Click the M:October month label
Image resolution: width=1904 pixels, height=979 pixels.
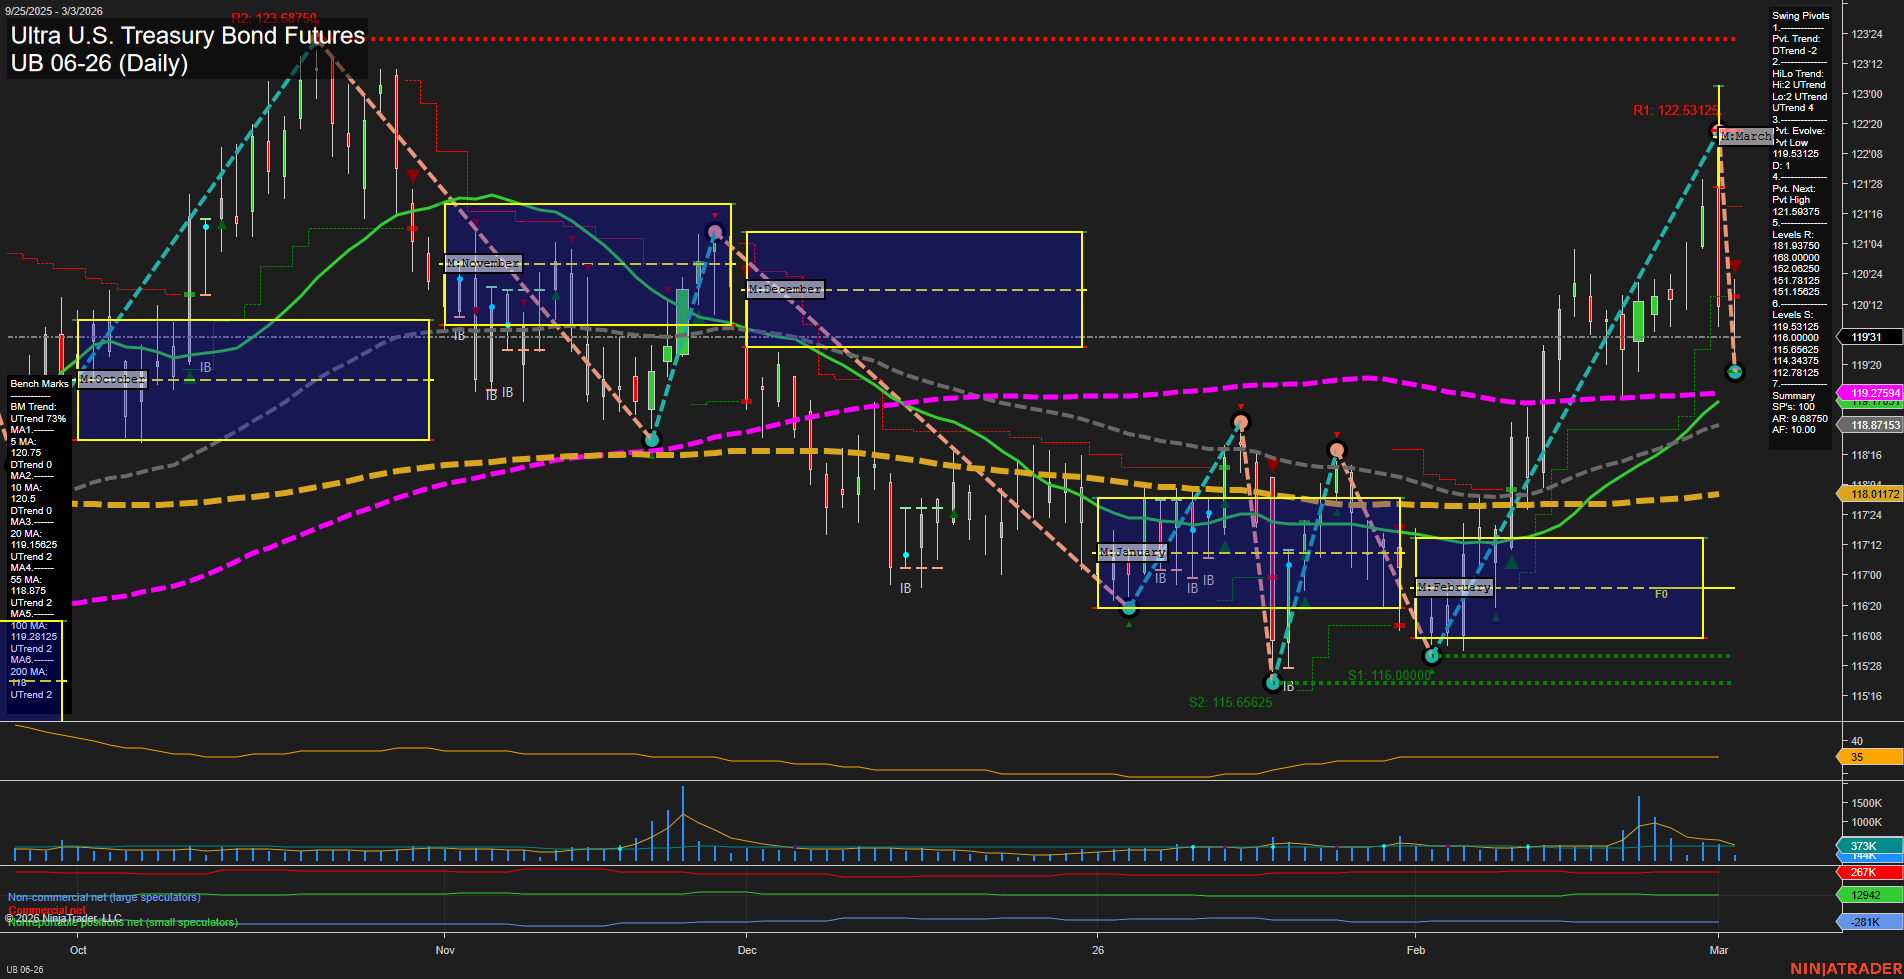pos(112,380)
